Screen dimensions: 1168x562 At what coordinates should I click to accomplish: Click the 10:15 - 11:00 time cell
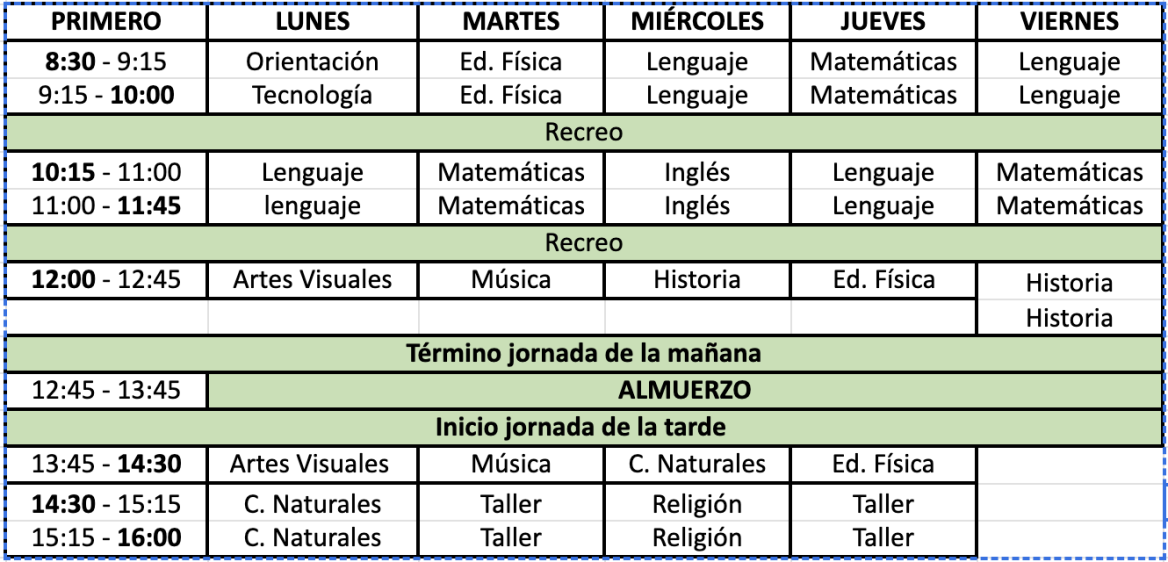click(106, 172)
